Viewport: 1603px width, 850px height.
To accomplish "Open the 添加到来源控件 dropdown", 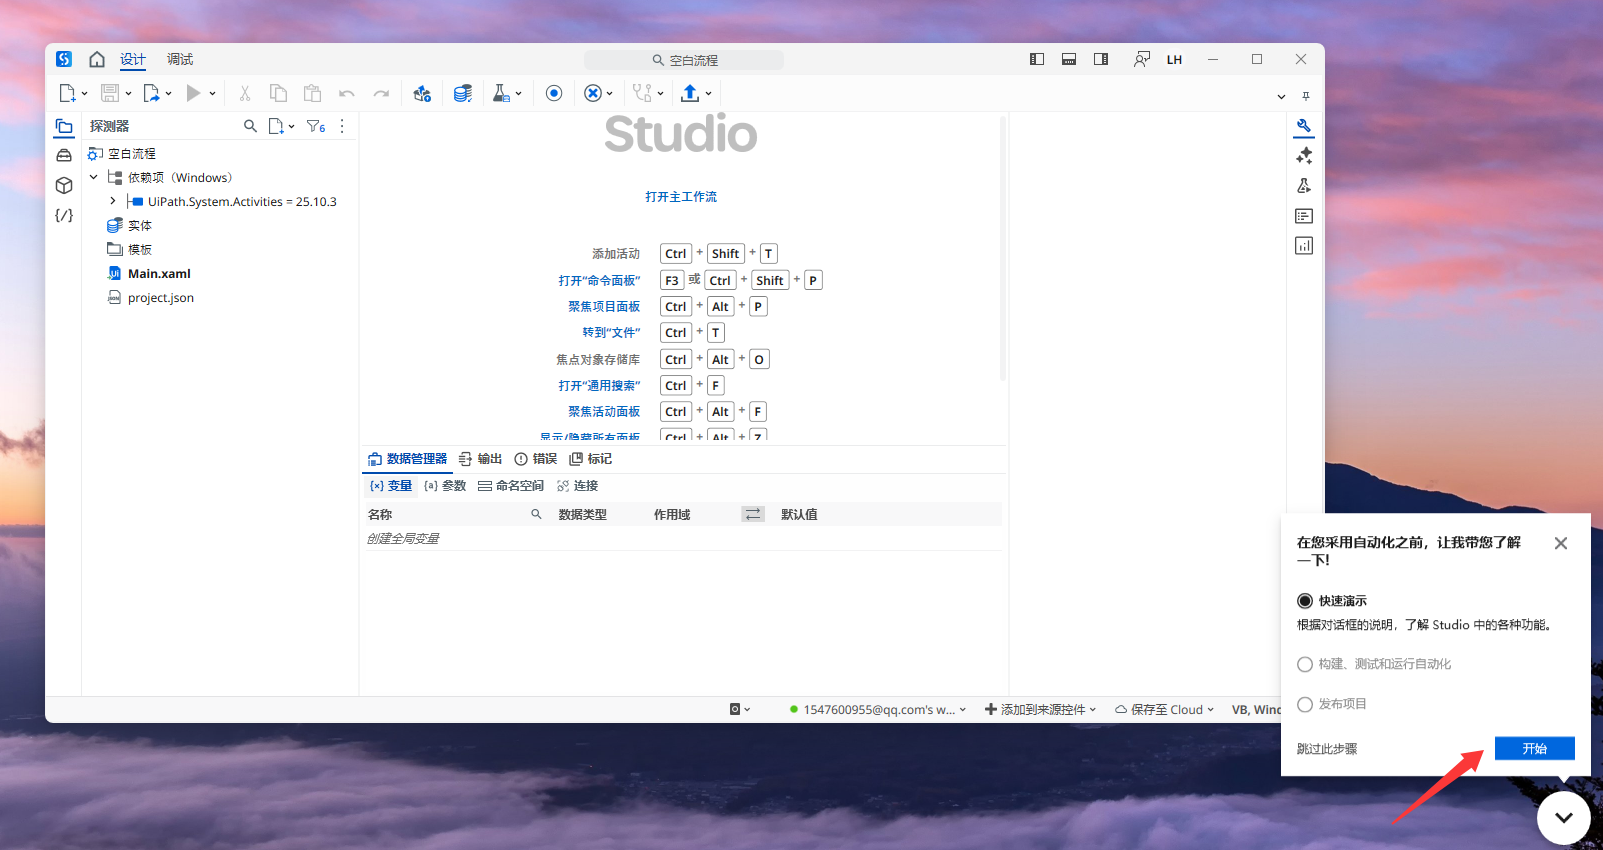I will (x=1040, y=709).
